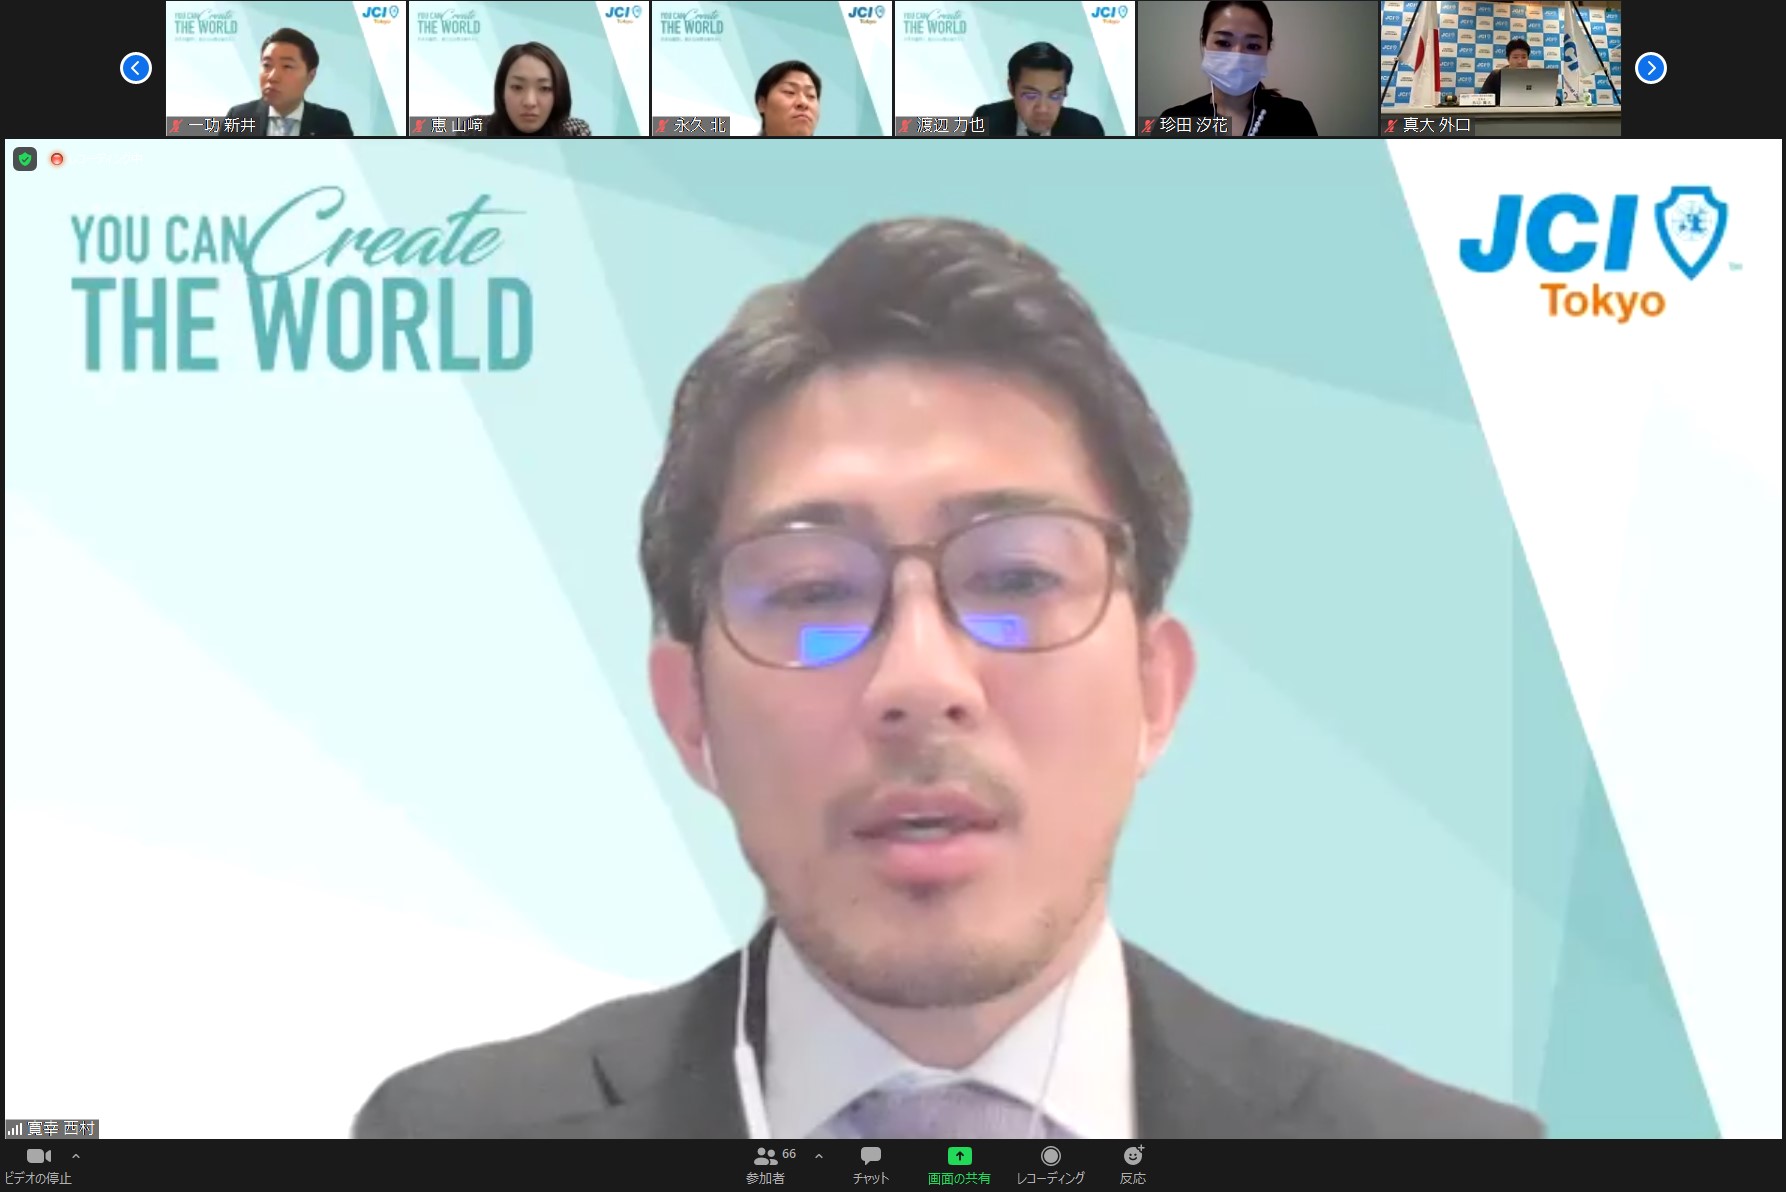Select the 渡辺 力也 video thumbnail
The height and width of the screenshot is (1192, 1786).
[1015, 68]
